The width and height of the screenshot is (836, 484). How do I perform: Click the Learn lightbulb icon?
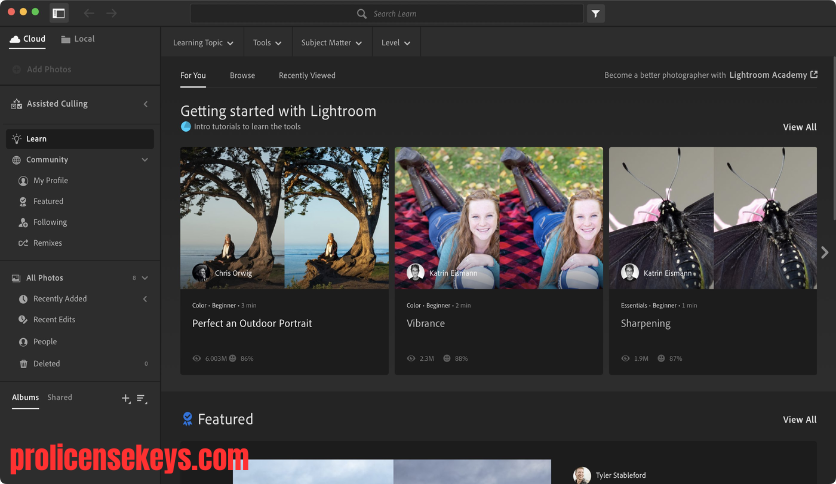(17, 139)
